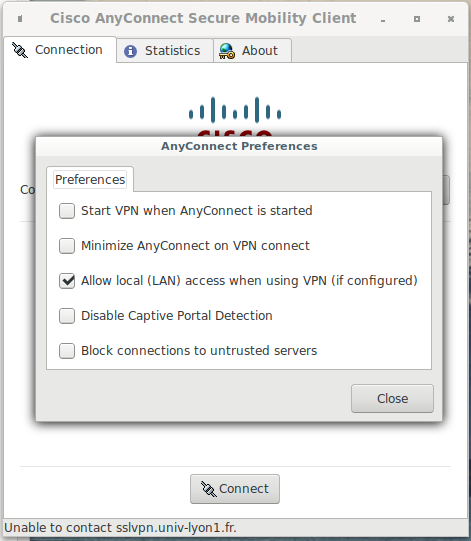Close the Cisco AnyConnect main window
The height and width of the screenshot is (541, 471).
point(451,19)
